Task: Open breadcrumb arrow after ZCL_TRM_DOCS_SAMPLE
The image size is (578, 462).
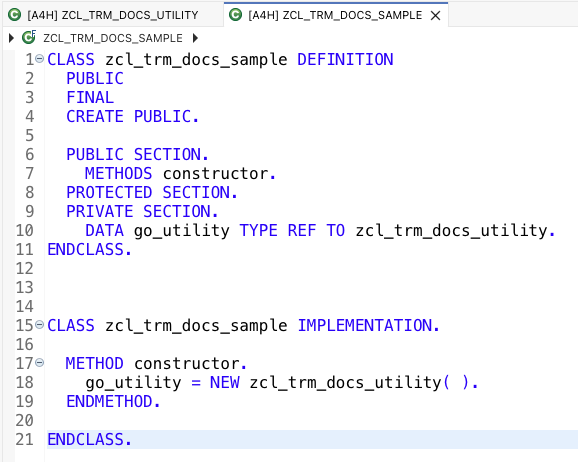Action: pyautogui.click(x=195, y=38)
